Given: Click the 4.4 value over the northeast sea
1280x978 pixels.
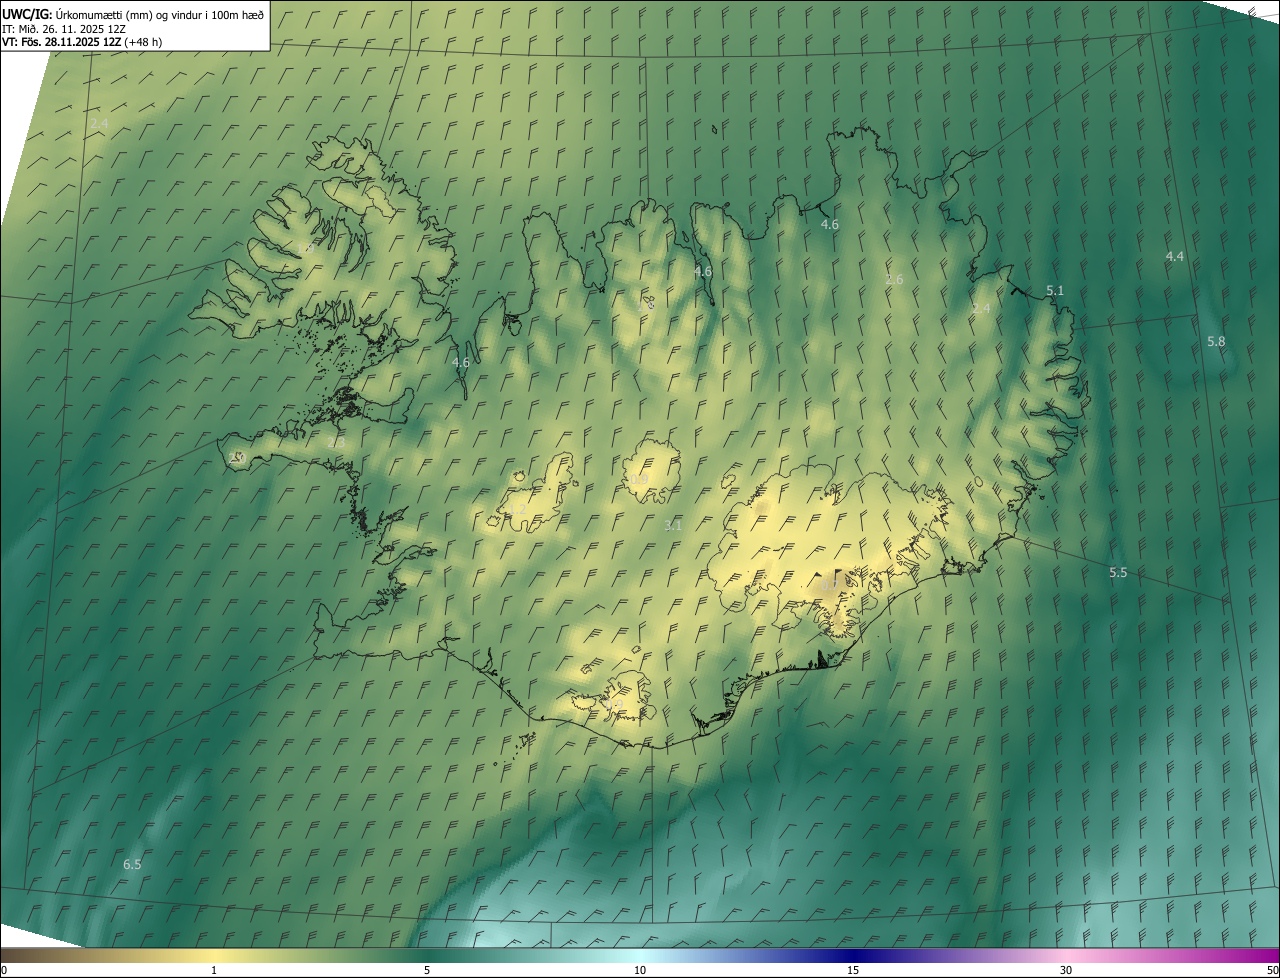Looking at the screenshot, I should [x=1175, y=256].
